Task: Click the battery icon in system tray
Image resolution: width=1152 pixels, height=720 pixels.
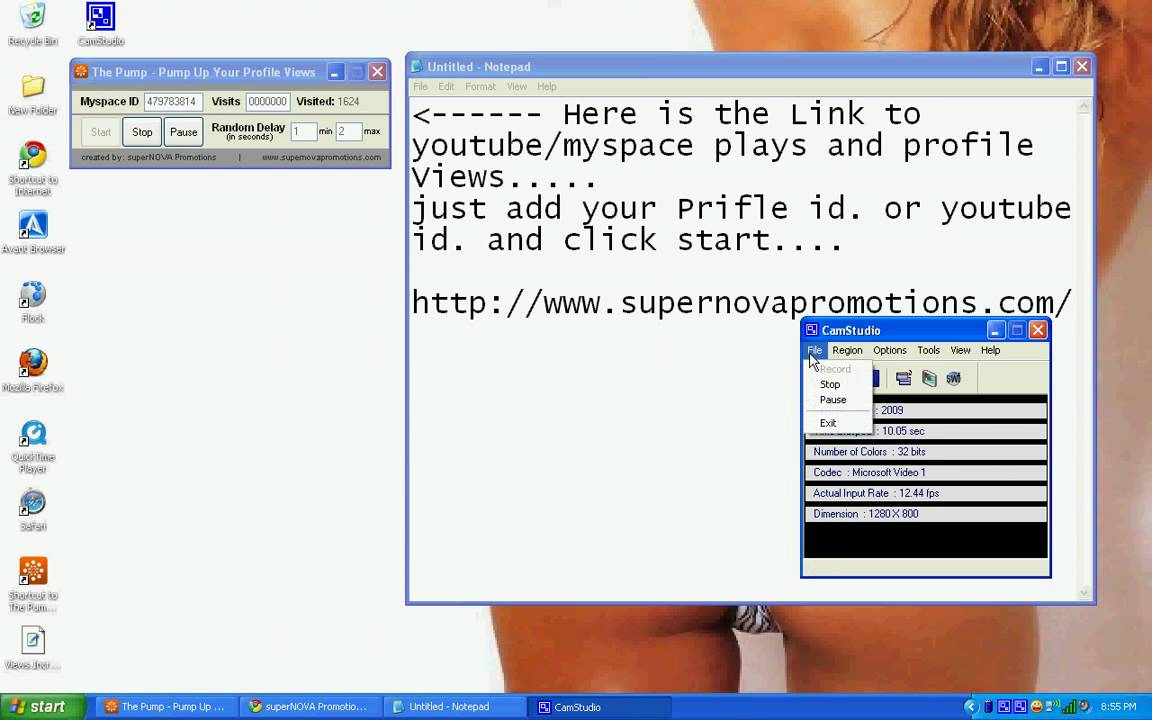Action: (988, 707)
